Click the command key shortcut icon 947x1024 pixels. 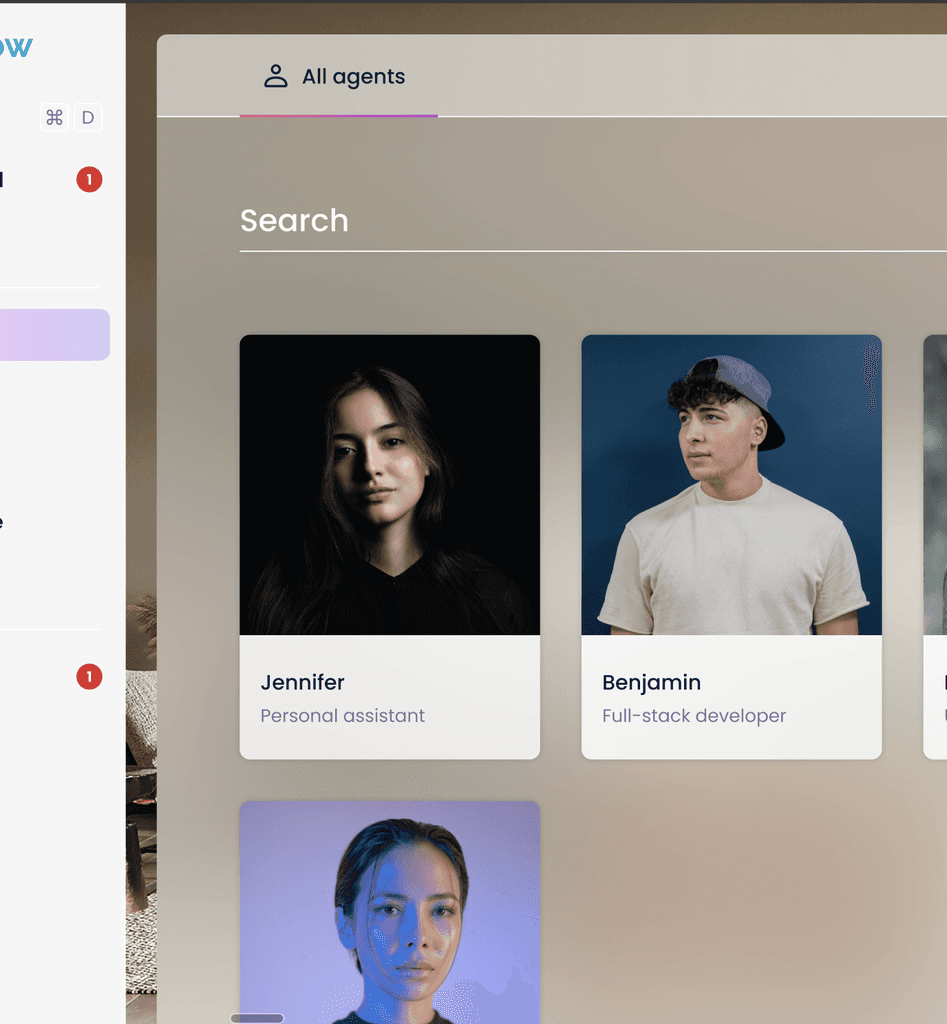[54, 118]
